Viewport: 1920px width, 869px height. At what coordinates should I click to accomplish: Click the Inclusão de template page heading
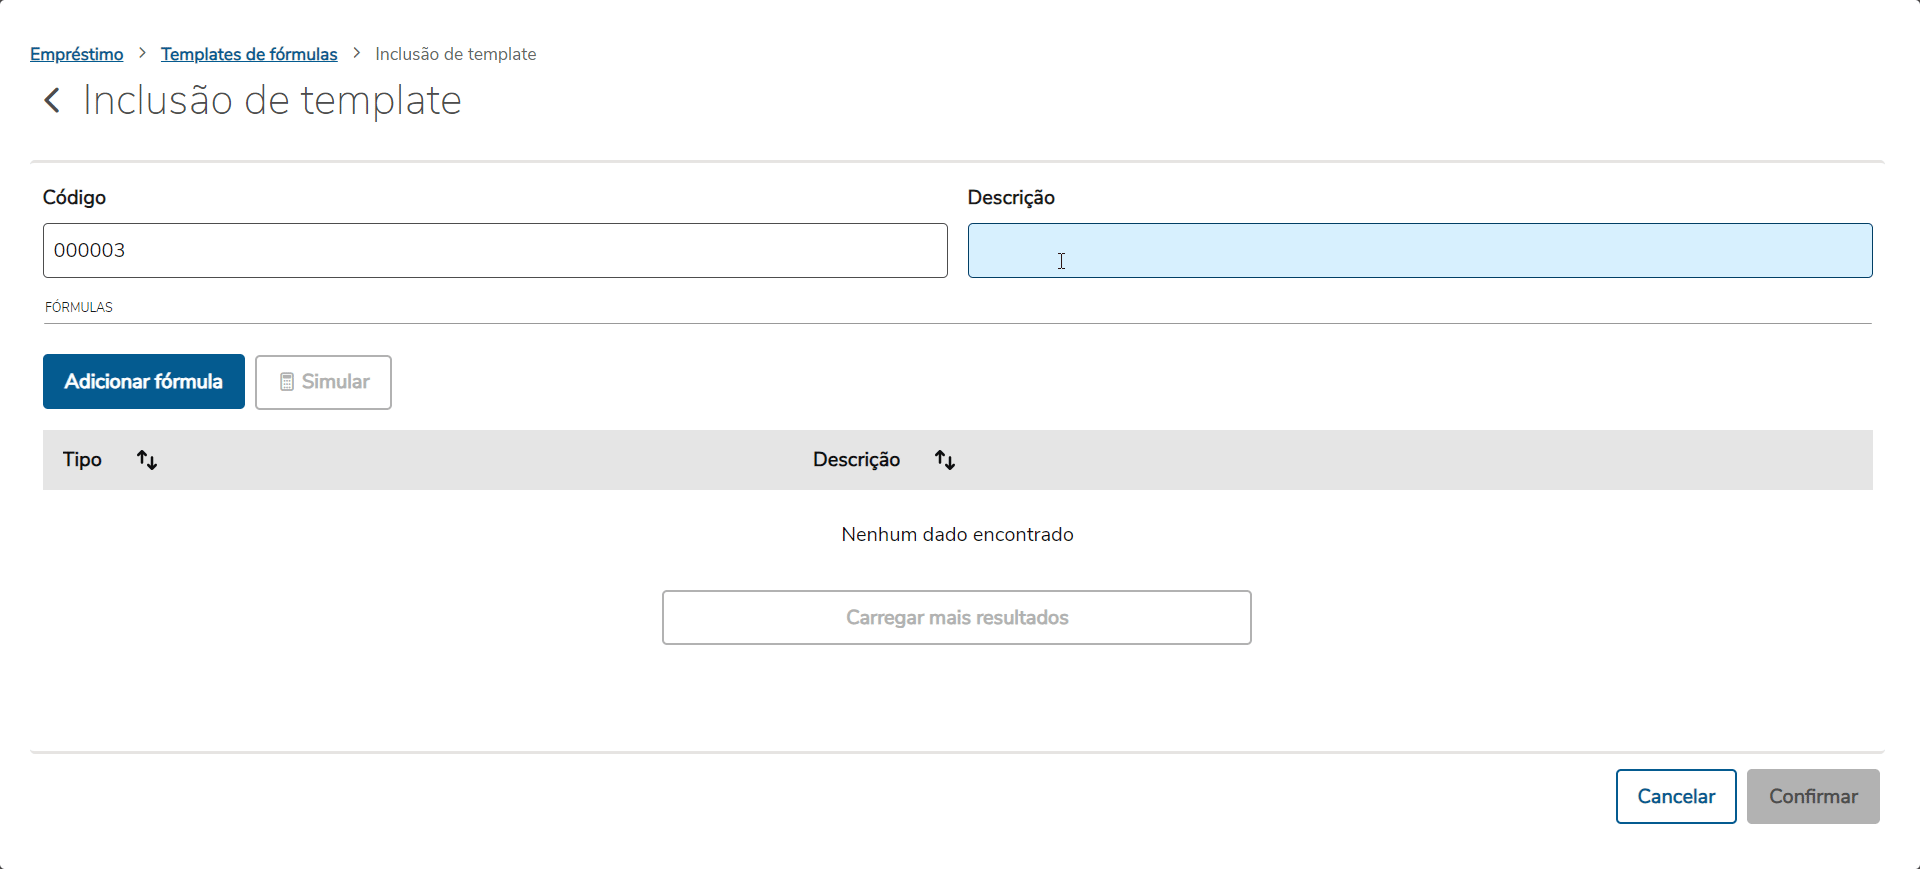pos(272,100)
